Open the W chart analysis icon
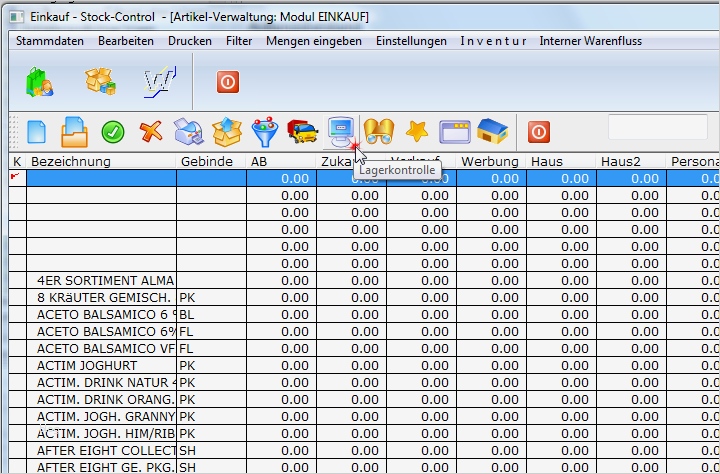 [160, 82]
